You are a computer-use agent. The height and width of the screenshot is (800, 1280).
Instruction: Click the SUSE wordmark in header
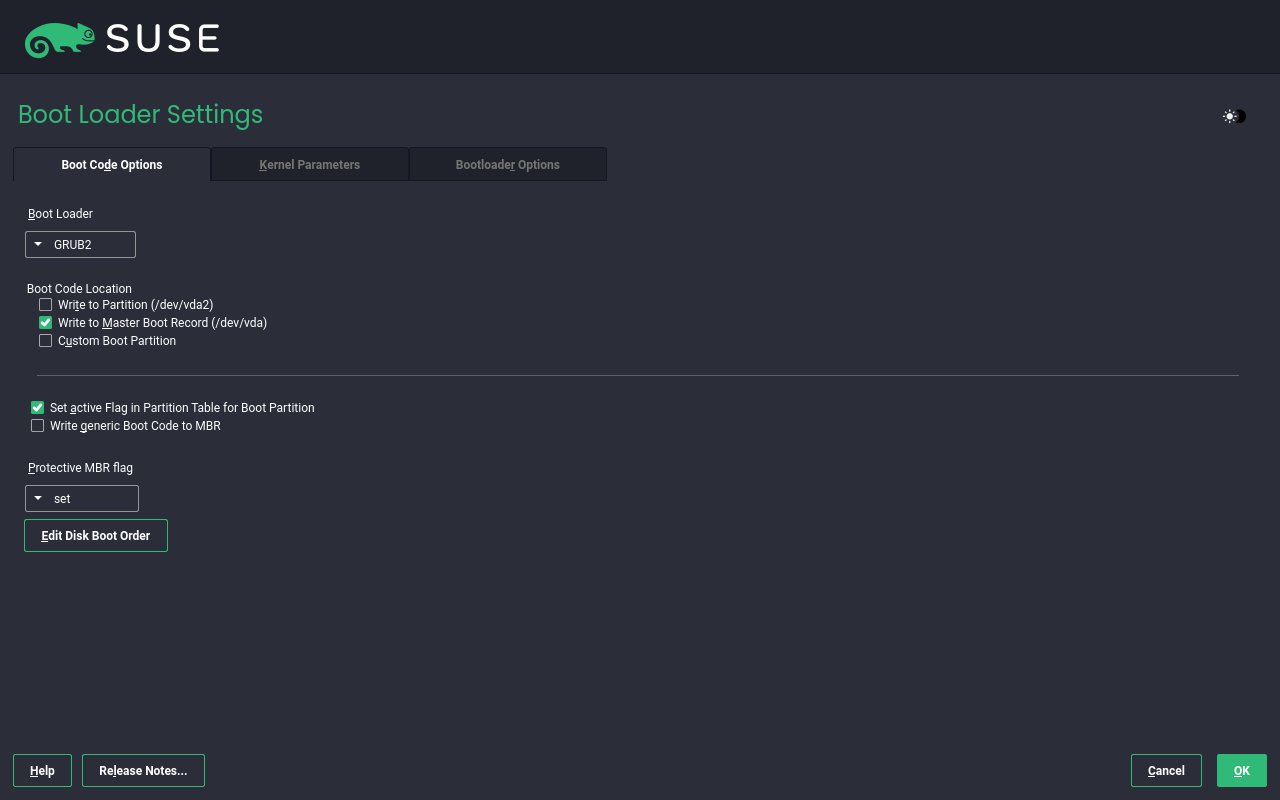(x=162, y=39)
